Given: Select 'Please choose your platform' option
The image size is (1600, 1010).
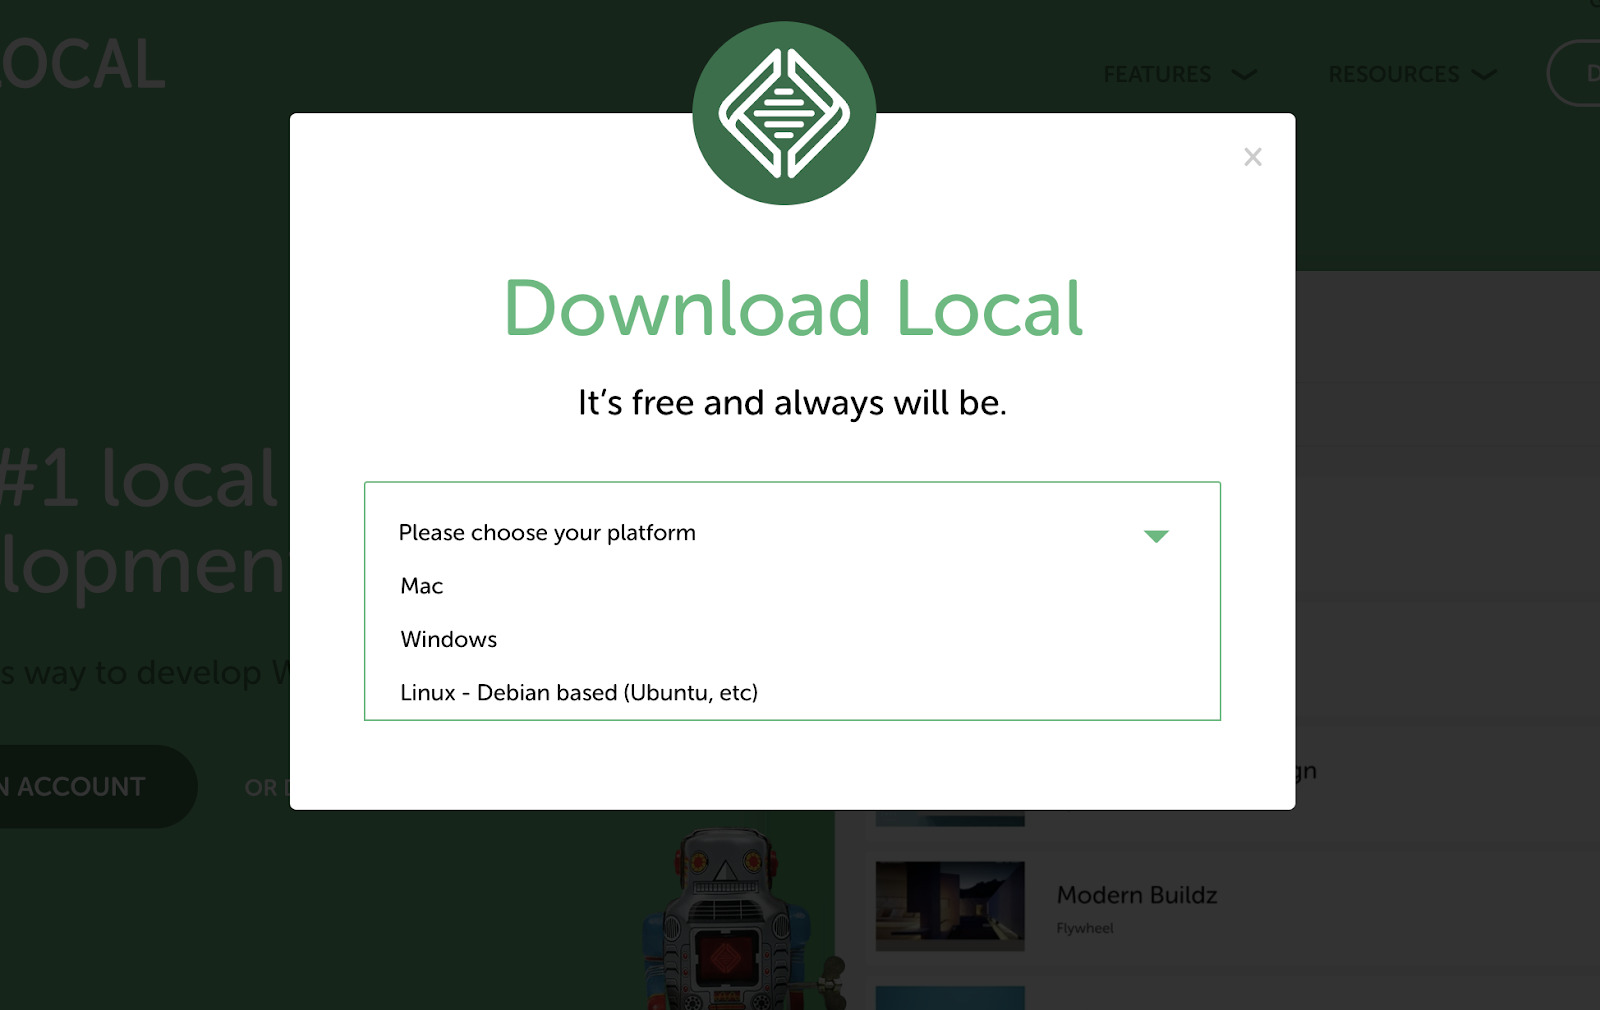Looking at the screenshot, I should pyautogui.click(x=547, y=533).
